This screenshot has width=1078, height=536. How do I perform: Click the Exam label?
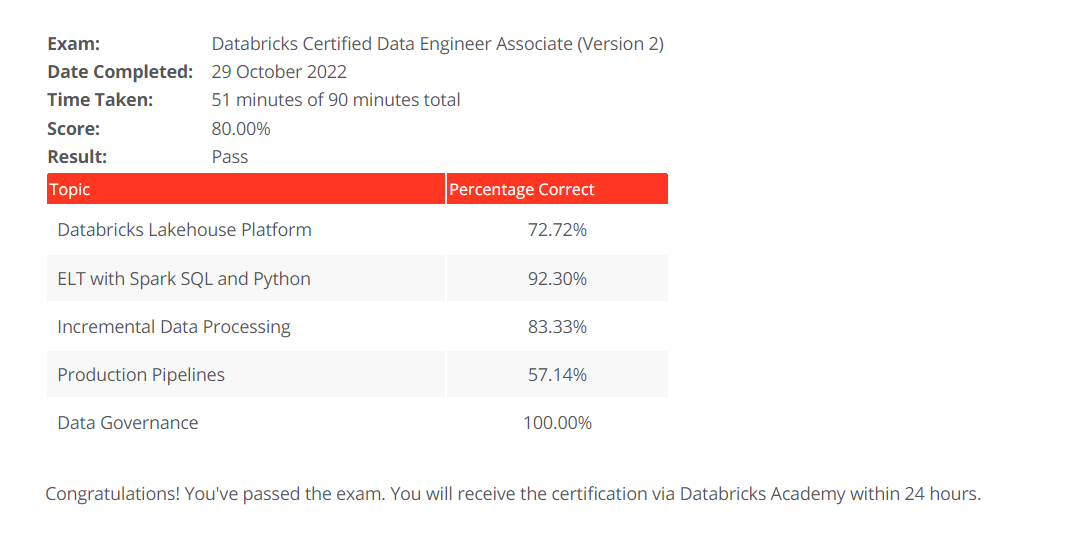pyautogui.click(x=73, y=44)
